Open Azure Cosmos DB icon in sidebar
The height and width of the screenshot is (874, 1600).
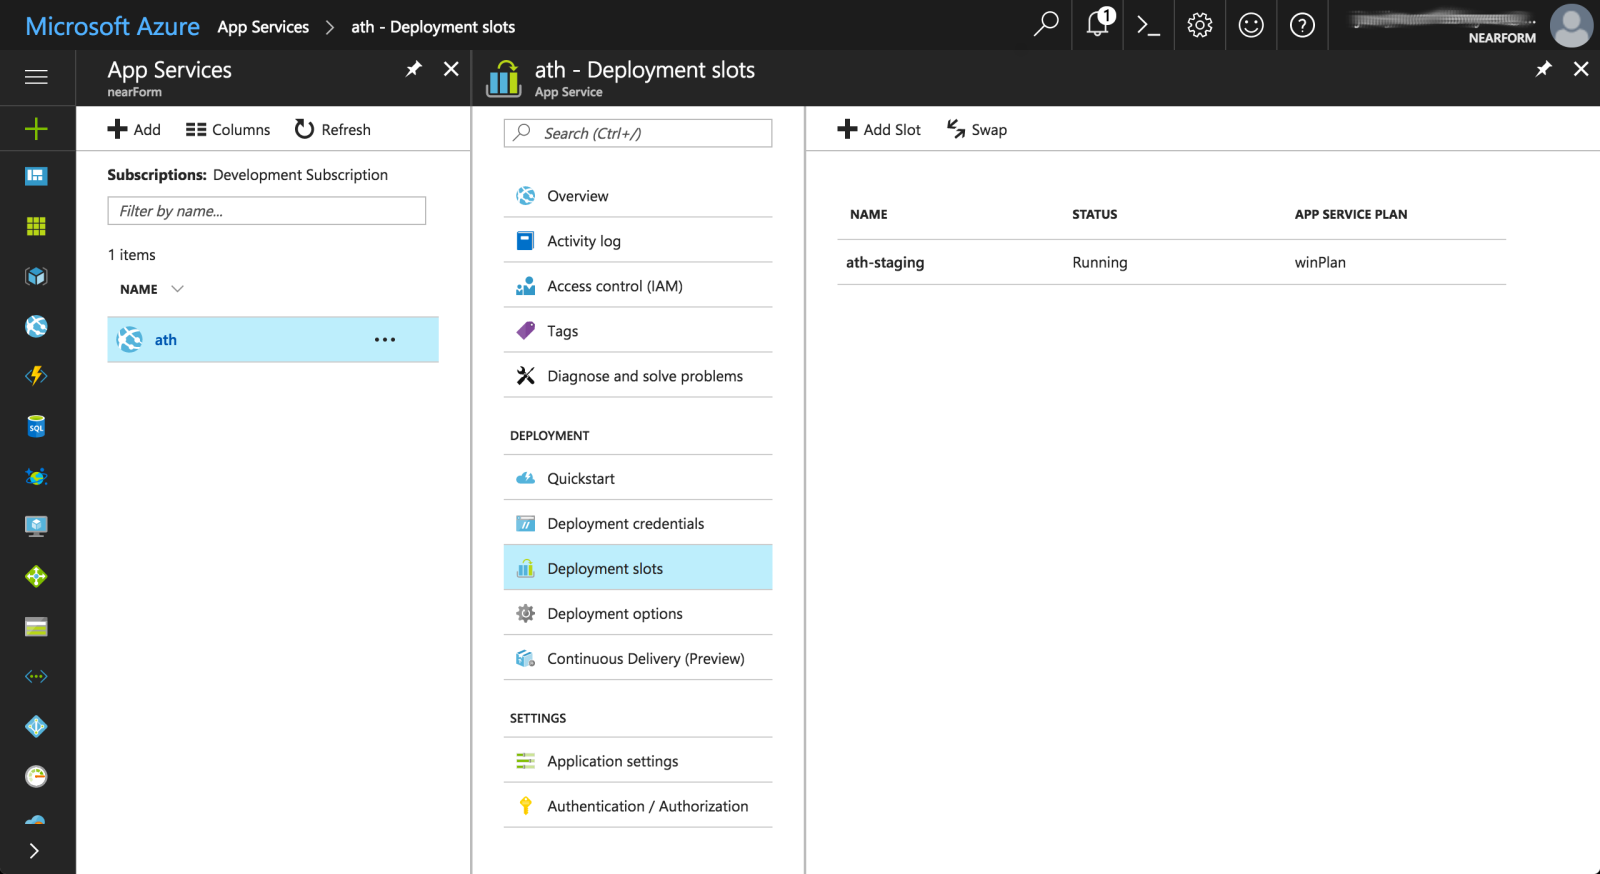[36, 476]
